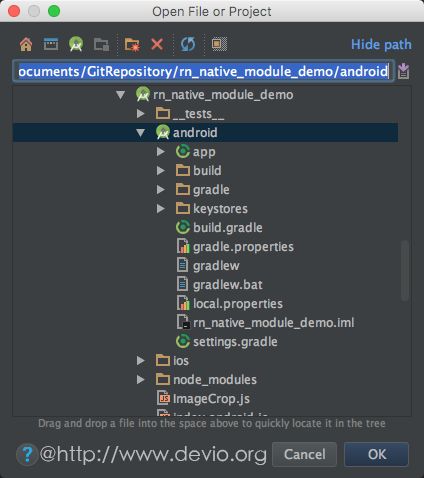Viewport: 424px width, 478px height.
Task: Click the JS icon of ImageCrop.js
Action: [163, 398]
